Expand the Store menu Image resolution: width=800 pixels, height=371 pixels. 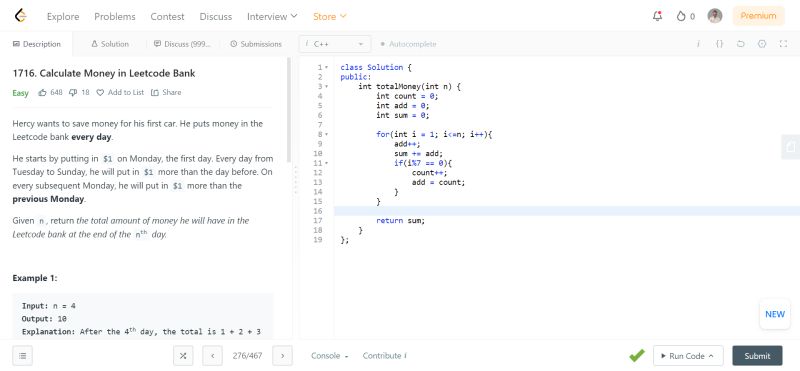330,16
